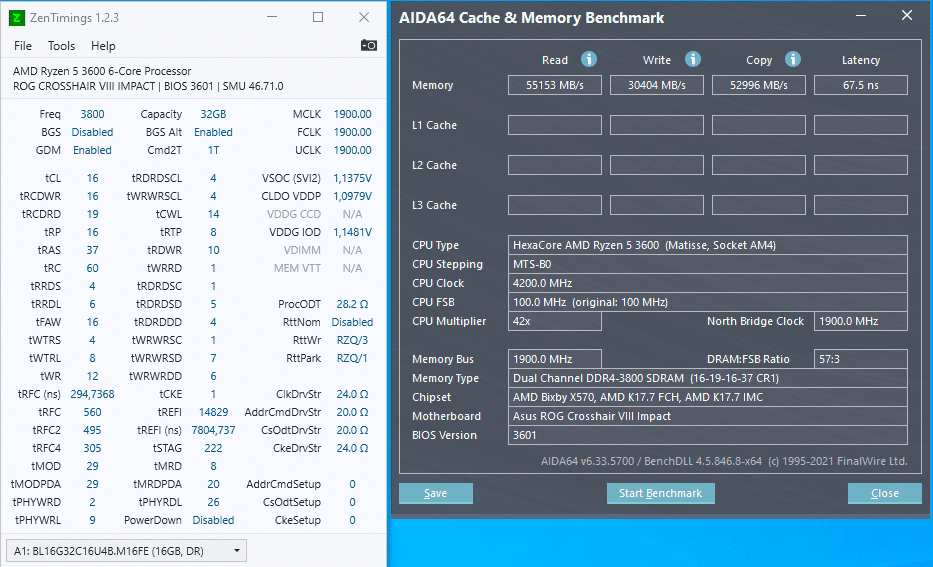The image size is (933, 567).
Task: Click the BGS Disabled value
Action: (92, 132)
